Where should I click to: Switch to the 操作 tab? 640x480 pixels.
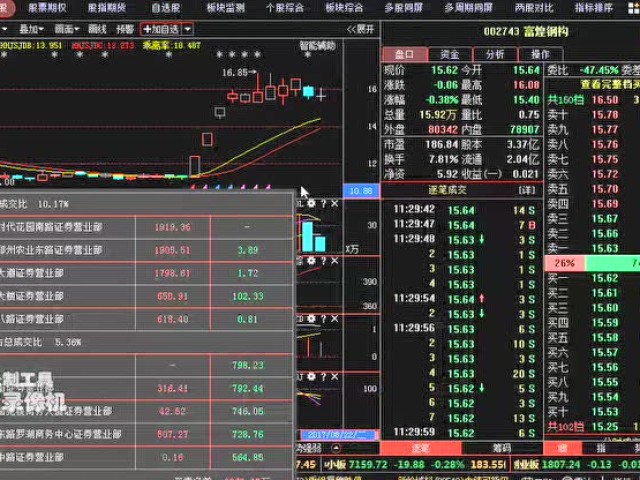tap(540, 55)
